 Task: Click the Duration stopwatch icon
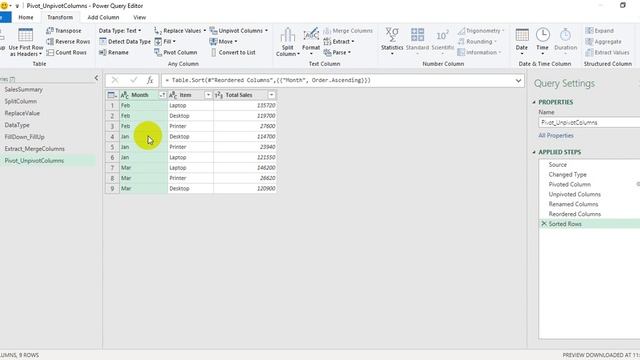pos(565,35)
